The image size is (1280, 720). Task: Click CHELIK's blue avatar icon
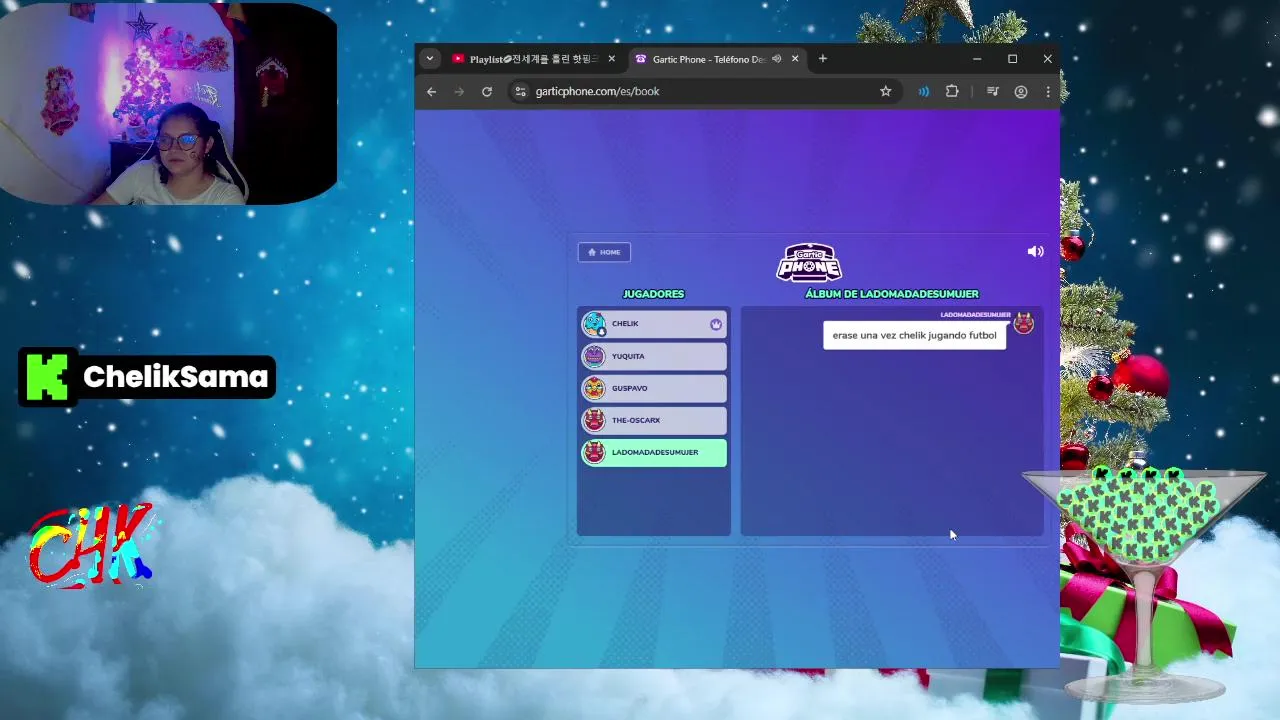[x=594, y=324]
